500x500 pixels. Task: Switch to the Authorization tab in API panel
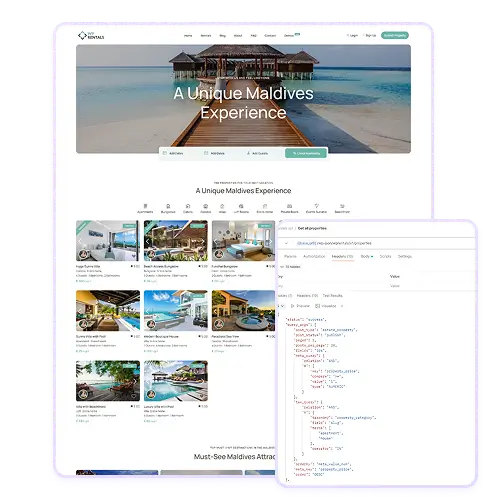[314, 256]
